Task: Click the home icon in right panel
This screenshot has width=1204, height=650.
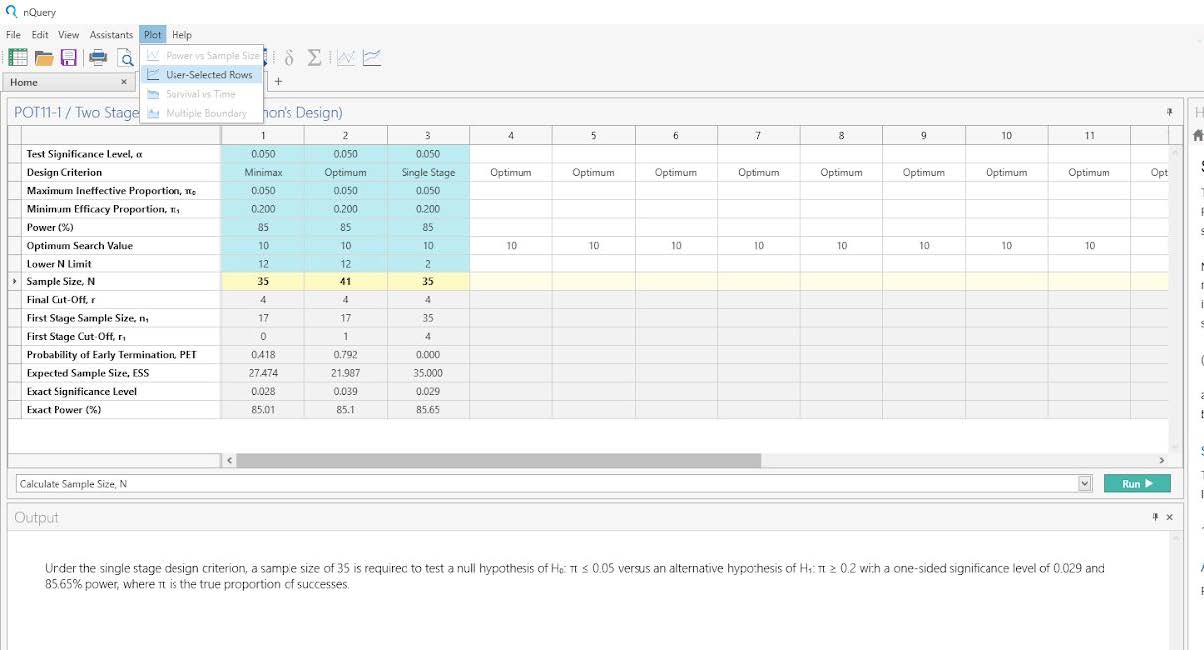Action: (1198, 136)
